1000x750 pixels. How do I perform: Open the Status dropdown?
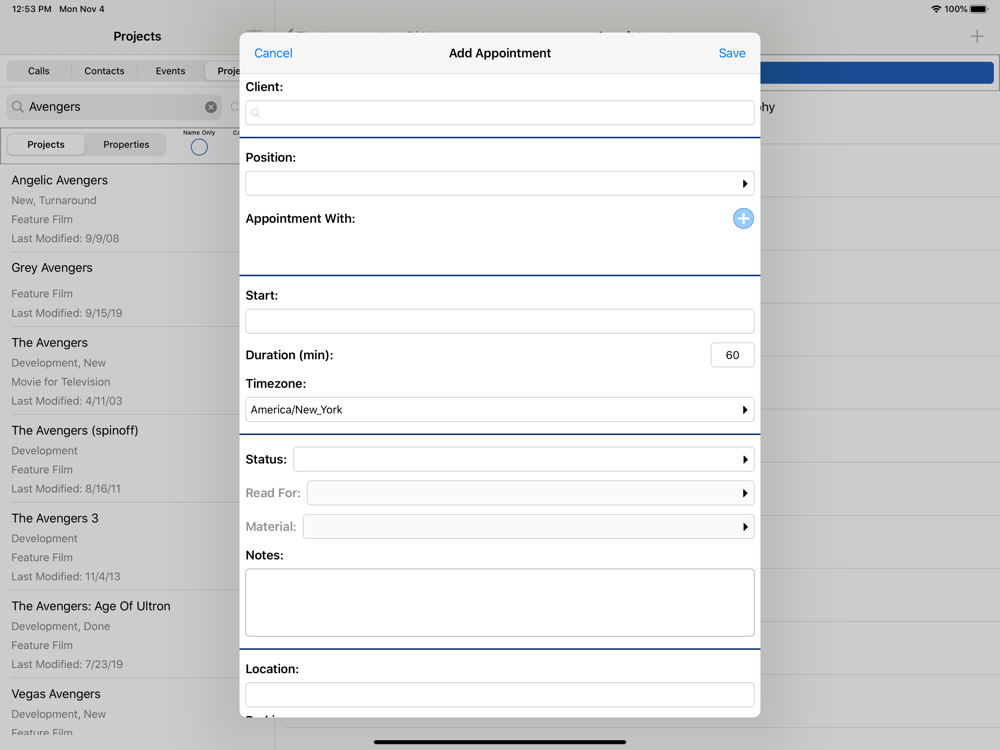pos(523,460)
